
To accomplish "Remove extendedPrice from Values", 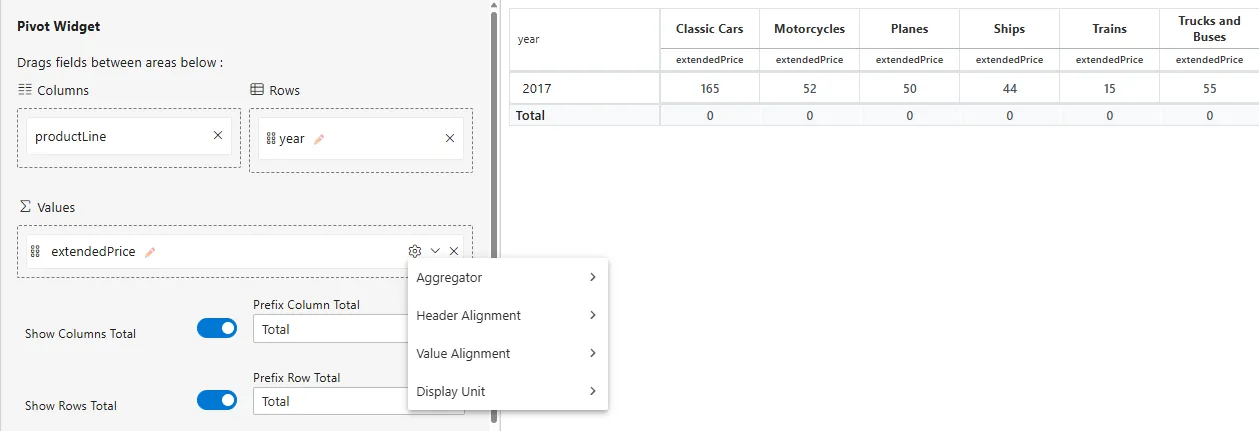I will click(x=454, y=251).
